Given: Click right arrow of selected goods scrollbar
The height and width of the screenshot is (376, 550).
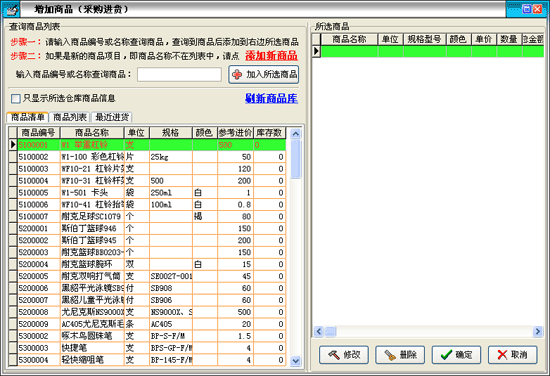Looking at the screenshot, I should 538,331.
